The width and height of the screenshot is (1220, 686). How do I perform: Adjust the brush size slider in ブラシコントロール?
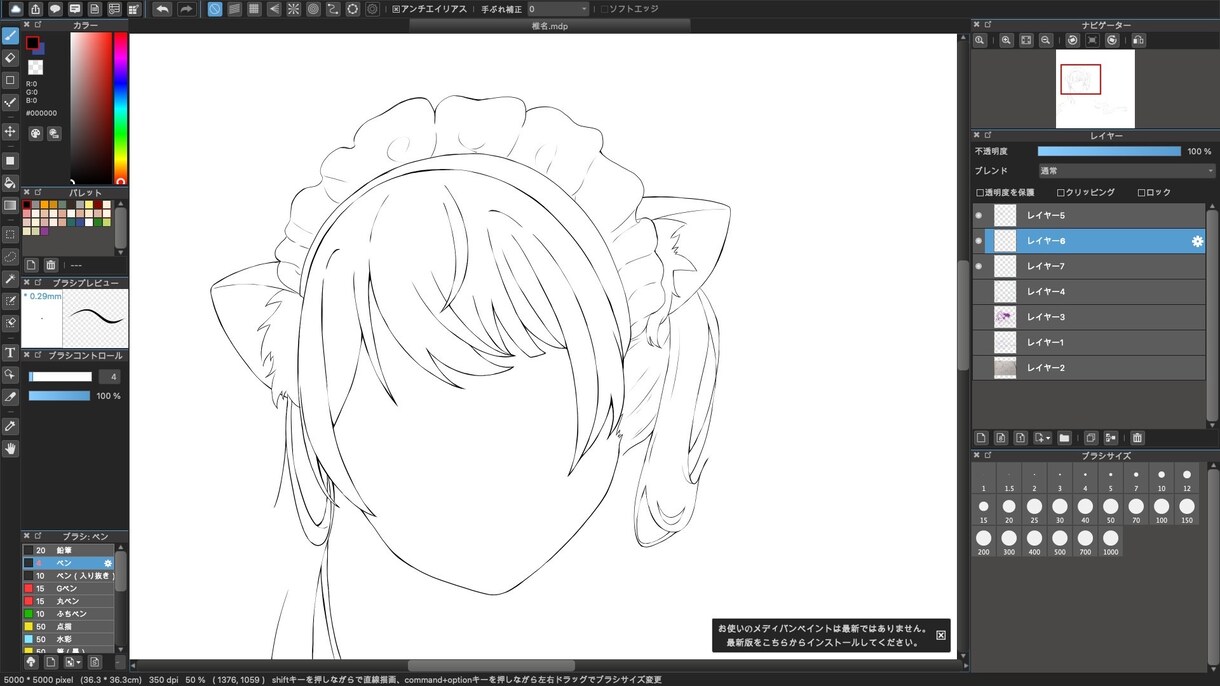[60, 377]
